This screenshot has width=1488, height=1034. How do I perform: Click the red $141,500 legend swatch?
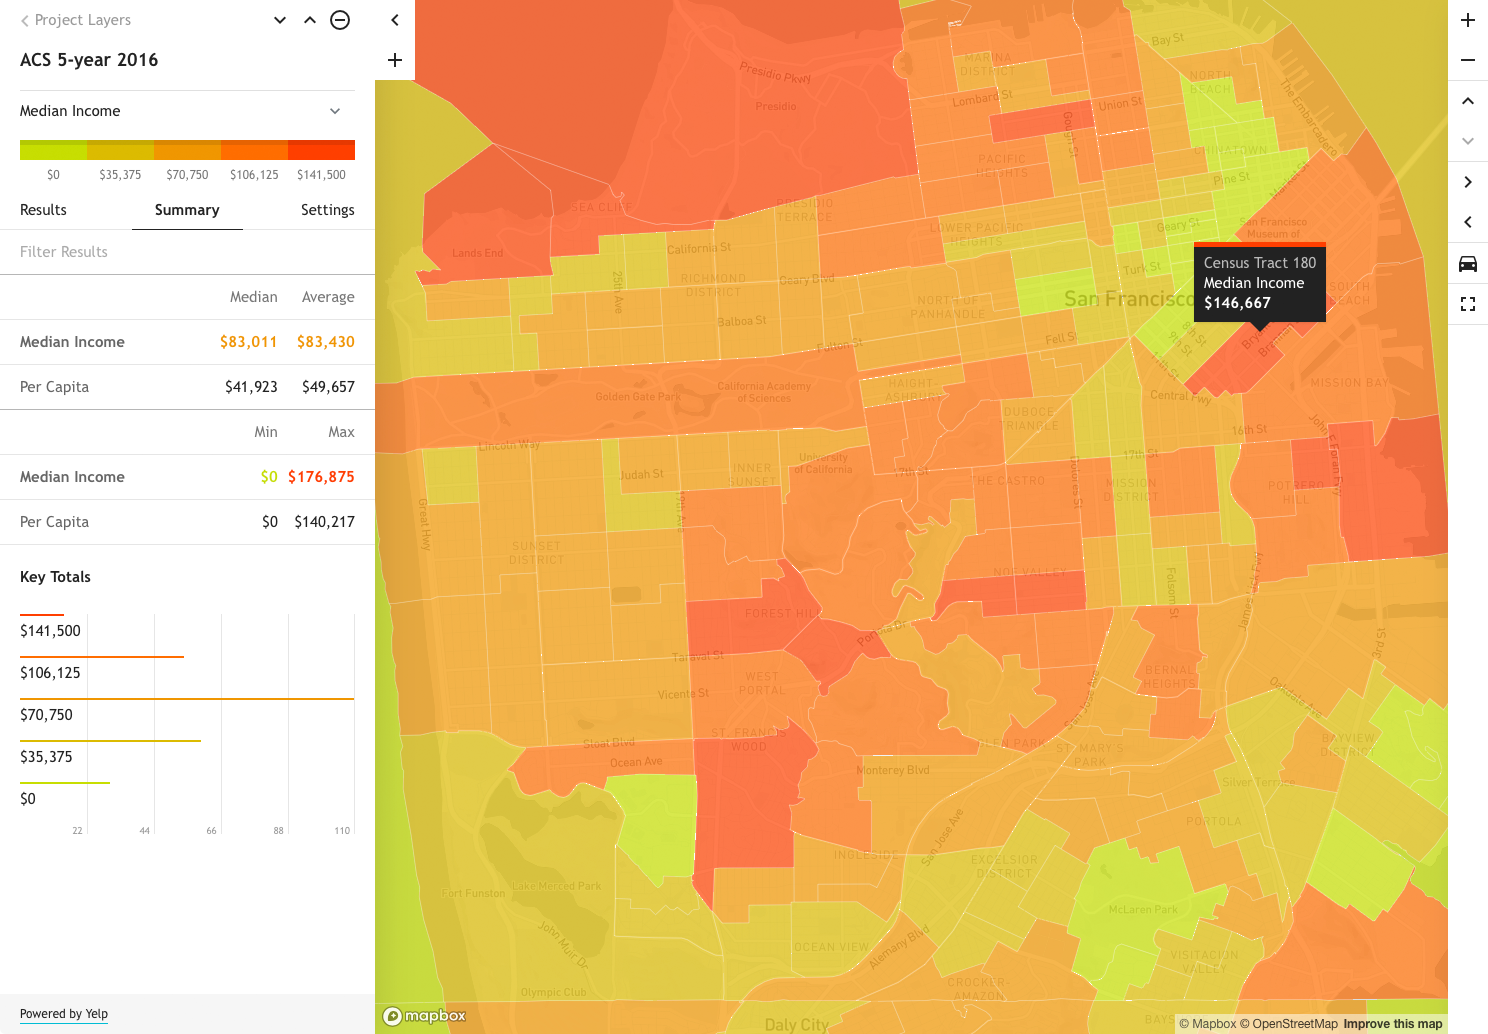click(321, 150)
